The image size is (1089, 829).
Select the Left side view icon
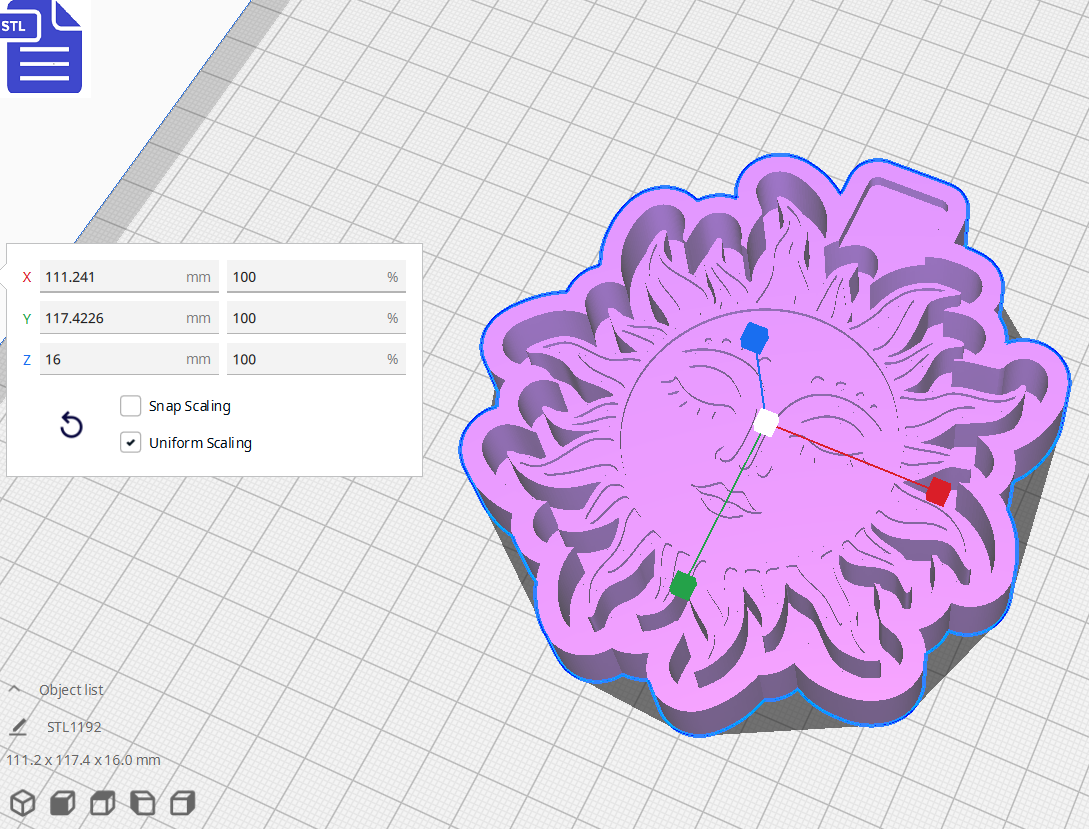tap(141, 802)
